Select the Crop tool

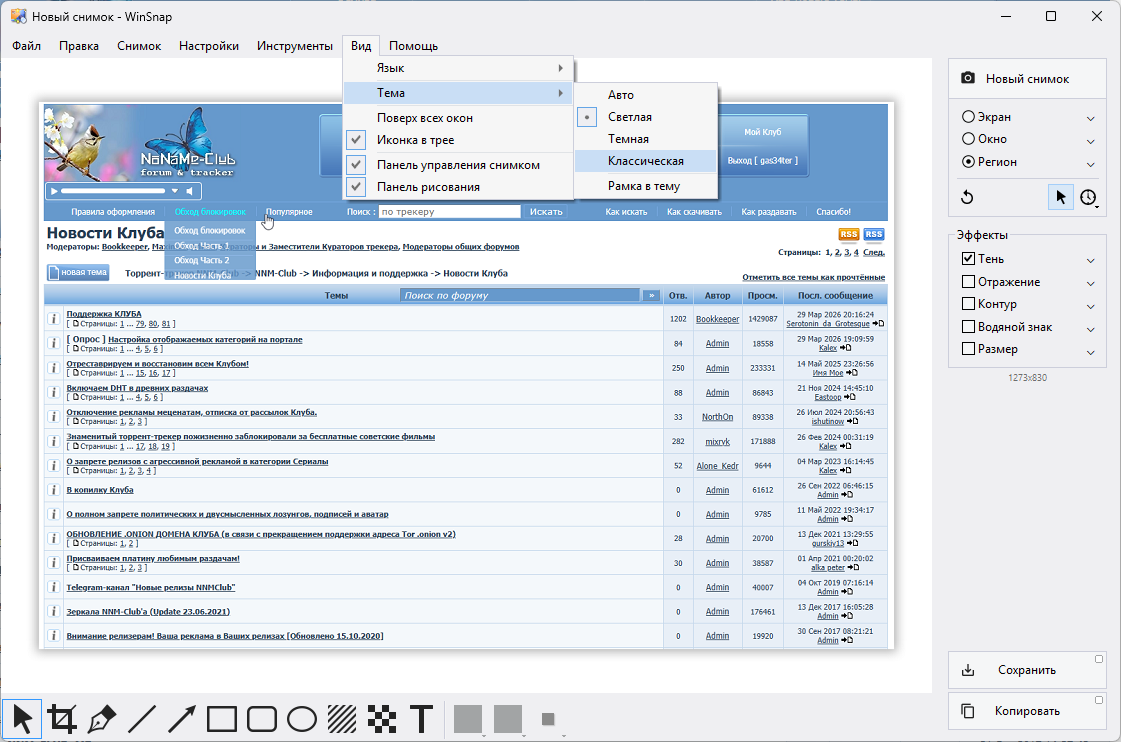[62, 719]
